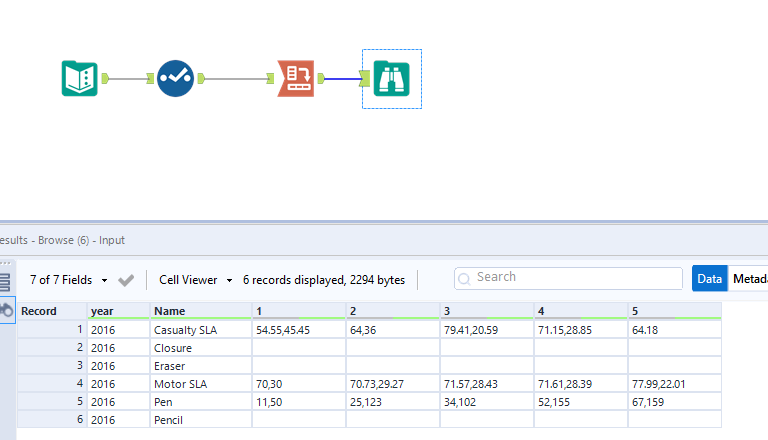Click the checkmark apply button beside Fields
The height and width of the screenshot is (440, 768).
coord(126,280)
